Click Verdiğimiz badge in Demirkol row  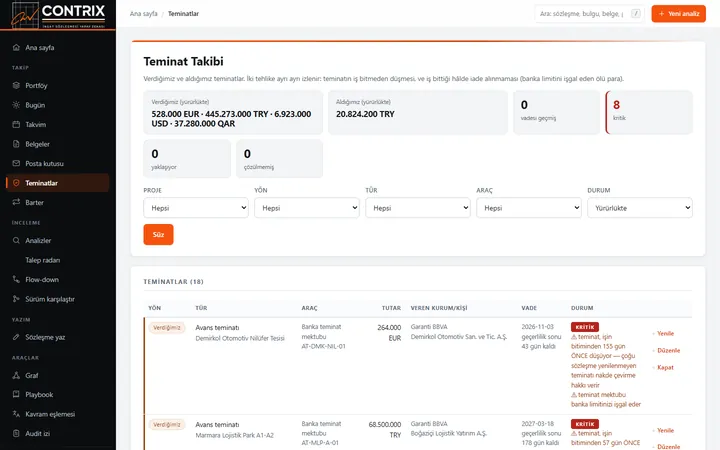(167, 328)
